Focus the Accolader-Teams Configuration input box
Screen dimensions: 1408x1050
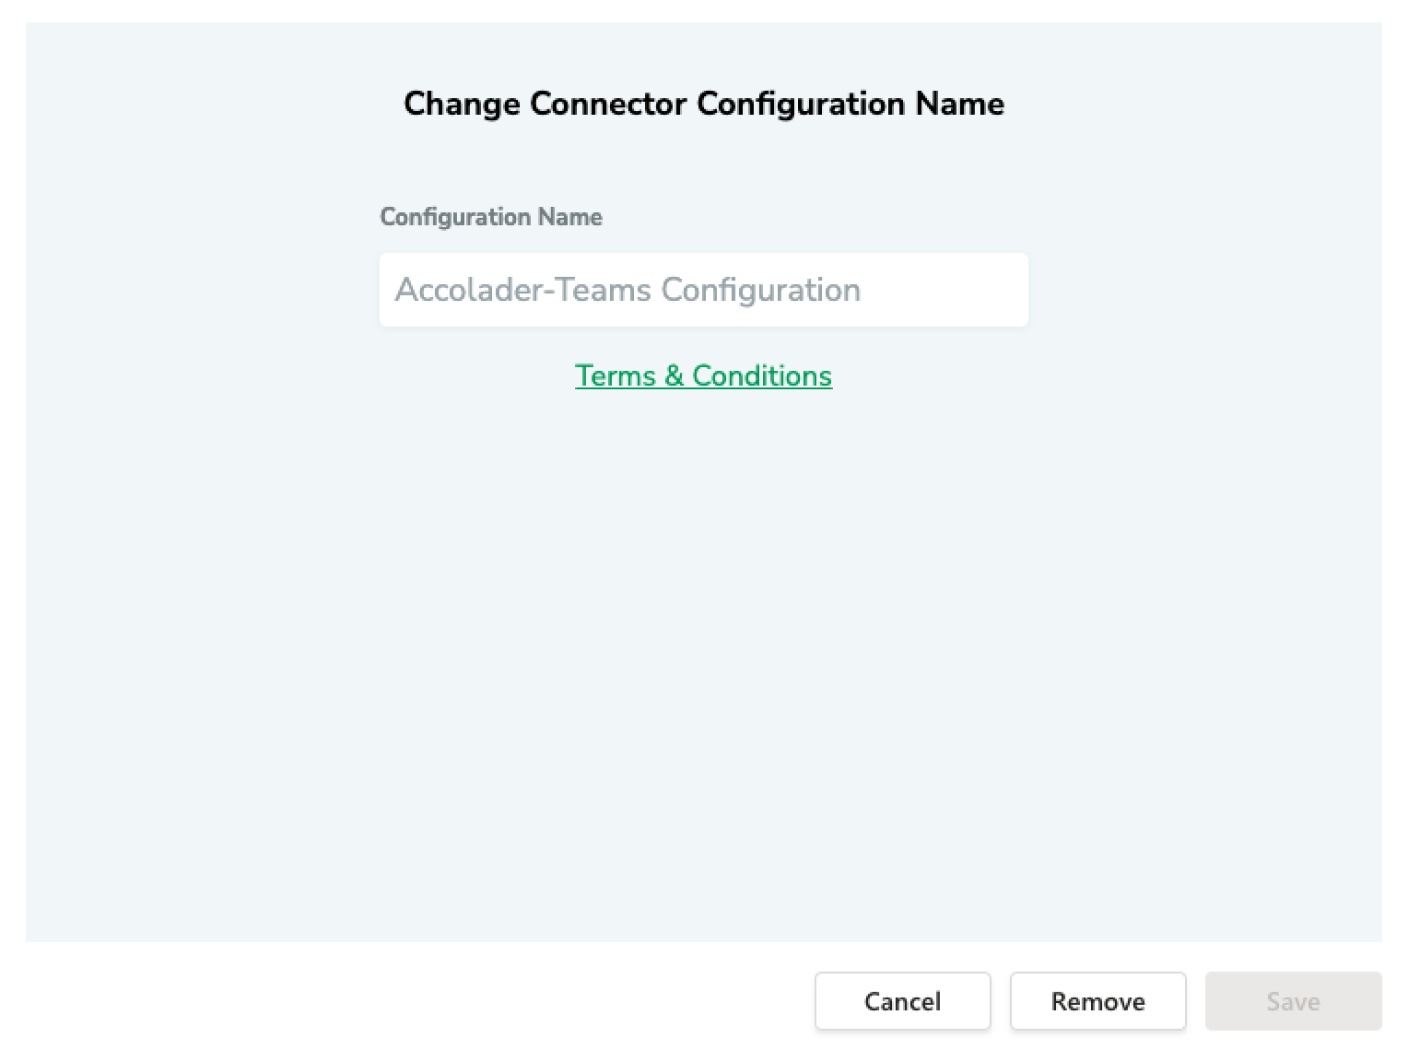pyautogui.click(x=703, y=290)
